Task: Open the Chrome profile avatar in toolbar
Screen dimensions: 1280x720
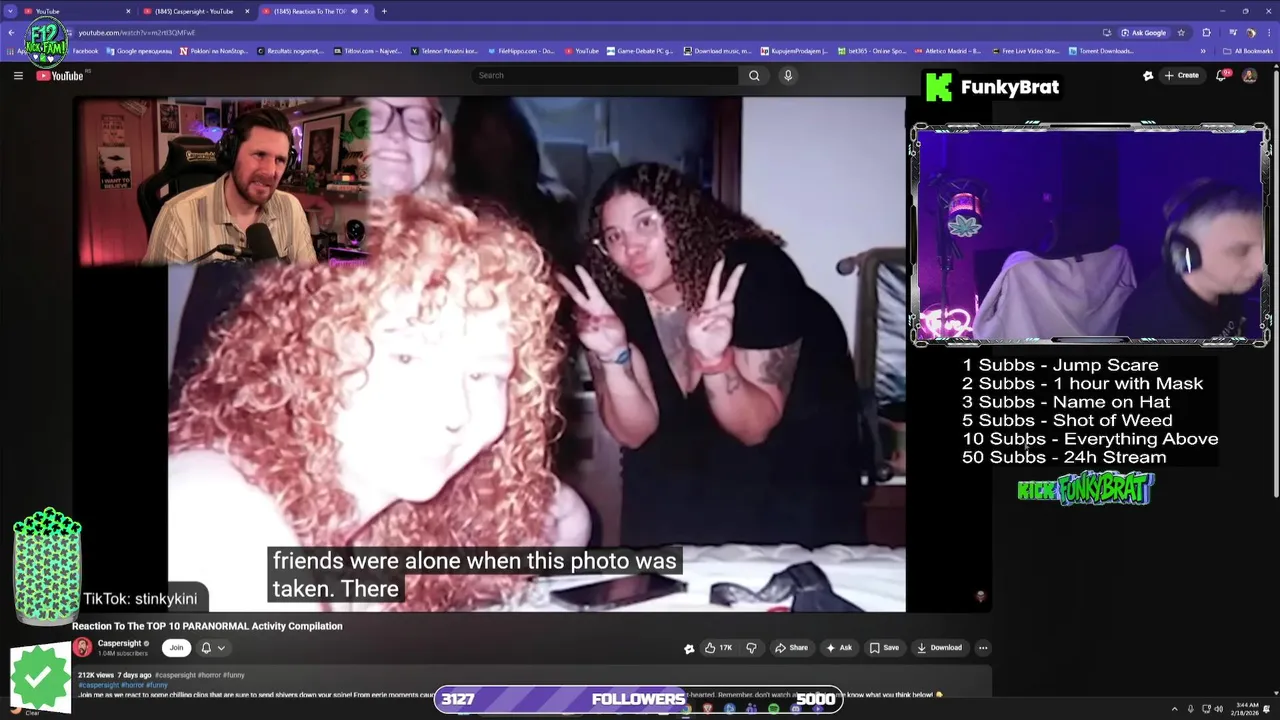Action: point(1251,32)
